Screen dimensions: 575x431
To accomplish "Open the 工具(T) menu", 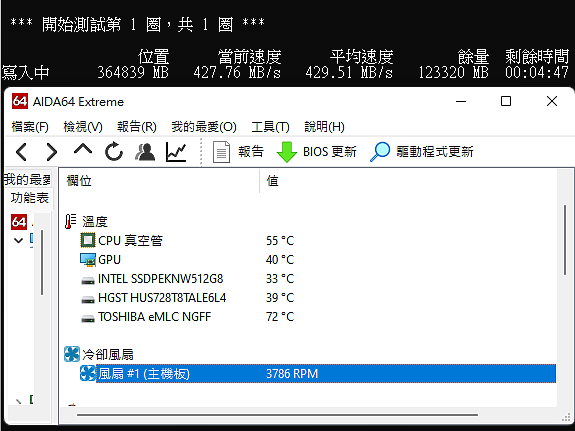I will 270,127.
